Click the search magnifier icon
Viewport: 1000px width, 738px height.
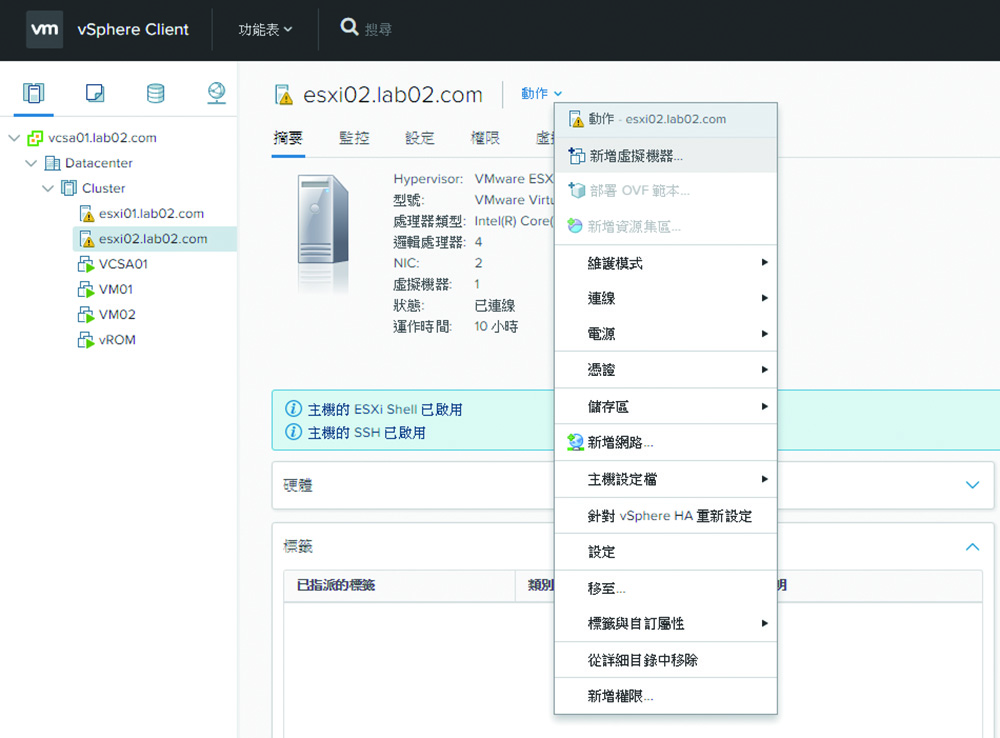[349, 27]
